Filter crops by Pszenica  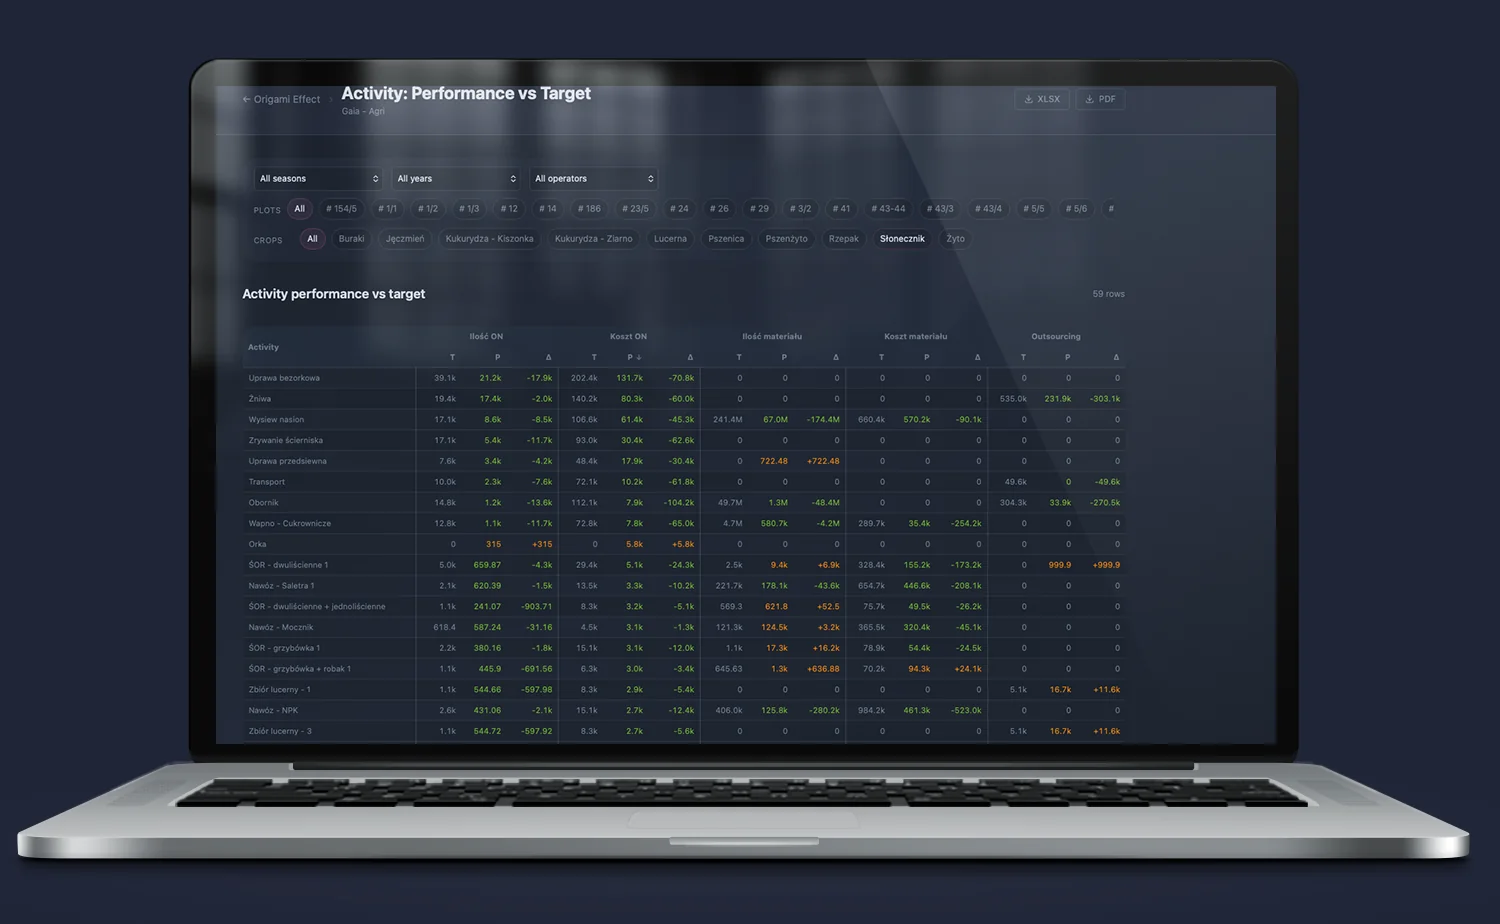click(x=726, y=239)
